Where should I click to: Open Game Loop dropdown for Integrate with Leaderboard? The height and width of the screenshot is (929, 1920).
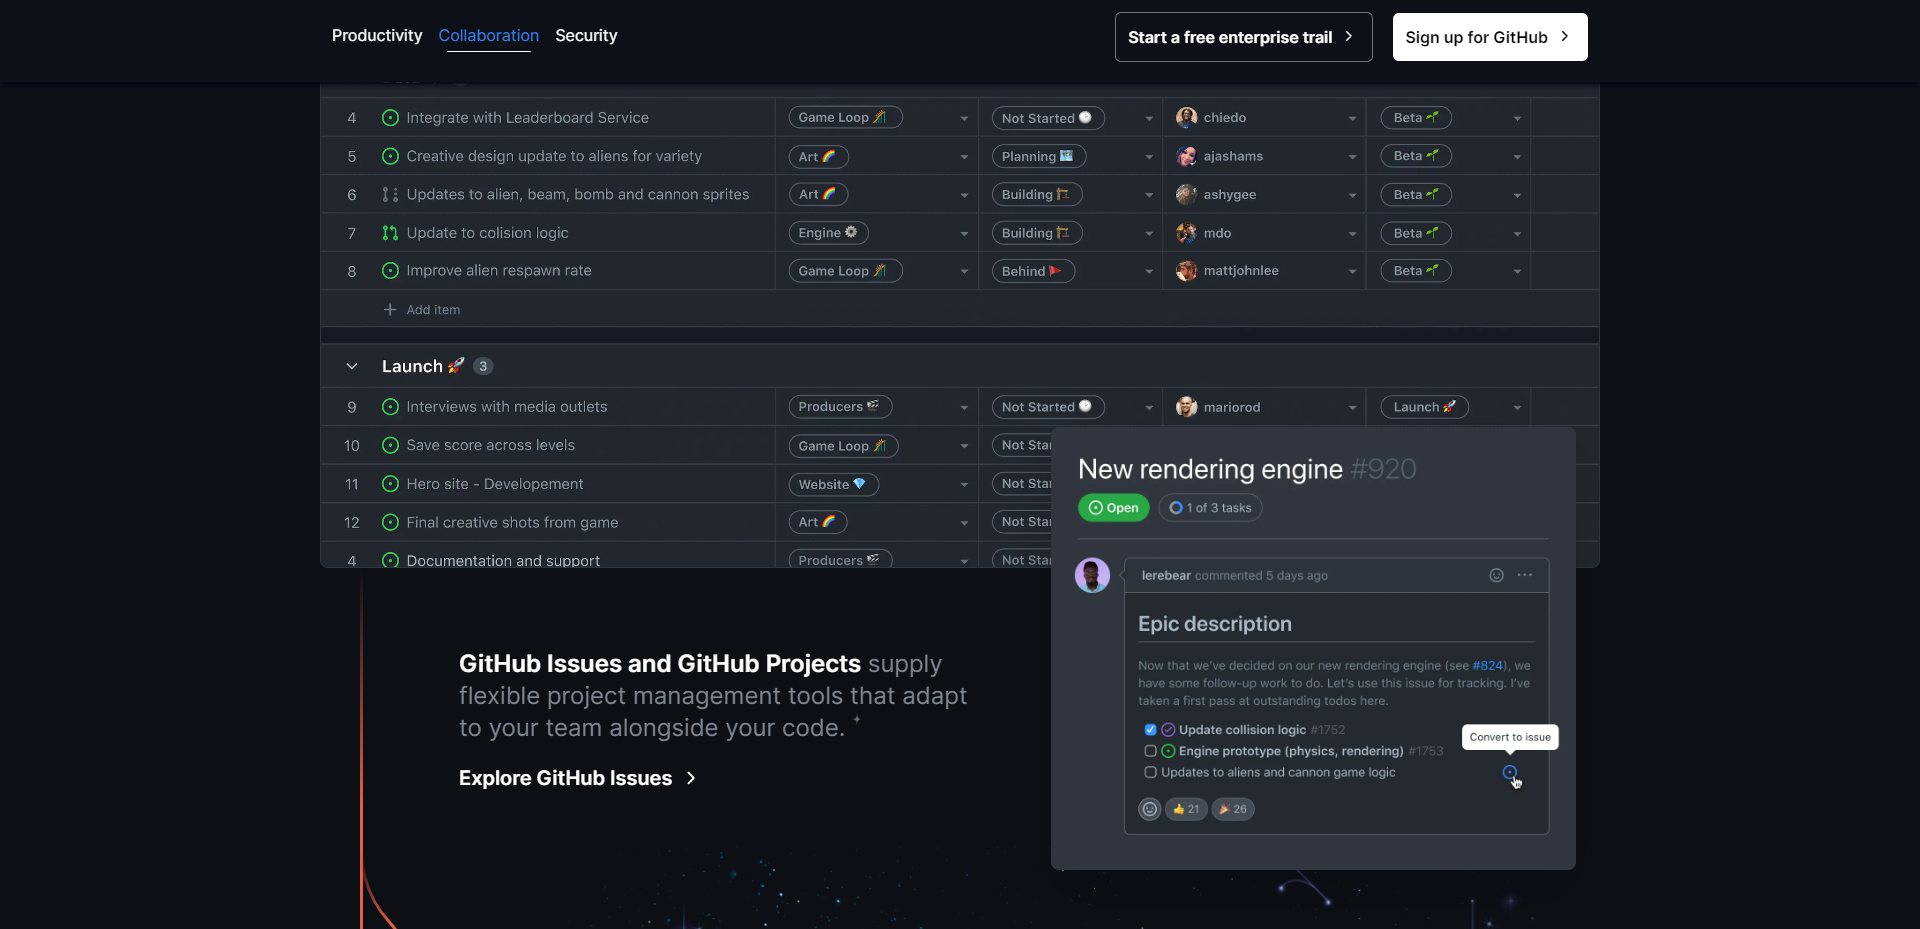964,119
